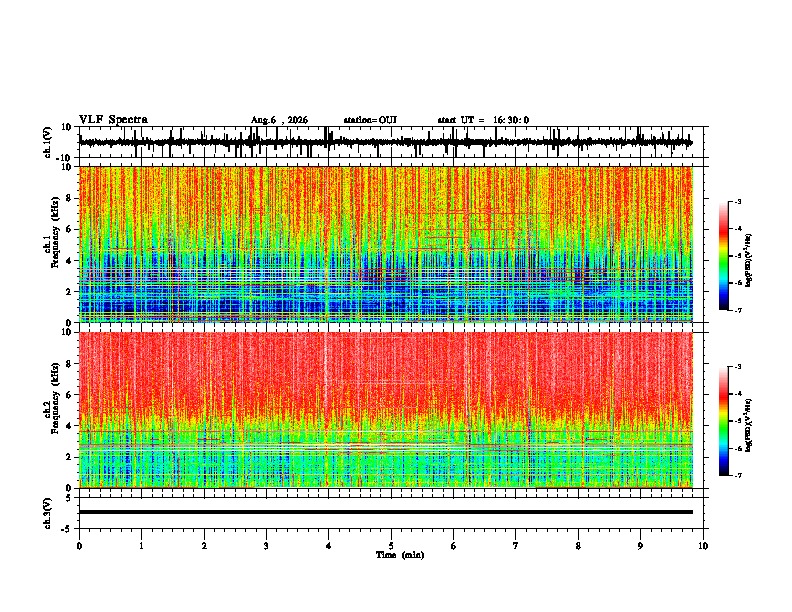Image resolution: width=792 pixels, height=612 pixels.
Task: Click time axis tick label '4'
Action: [329, 546]
